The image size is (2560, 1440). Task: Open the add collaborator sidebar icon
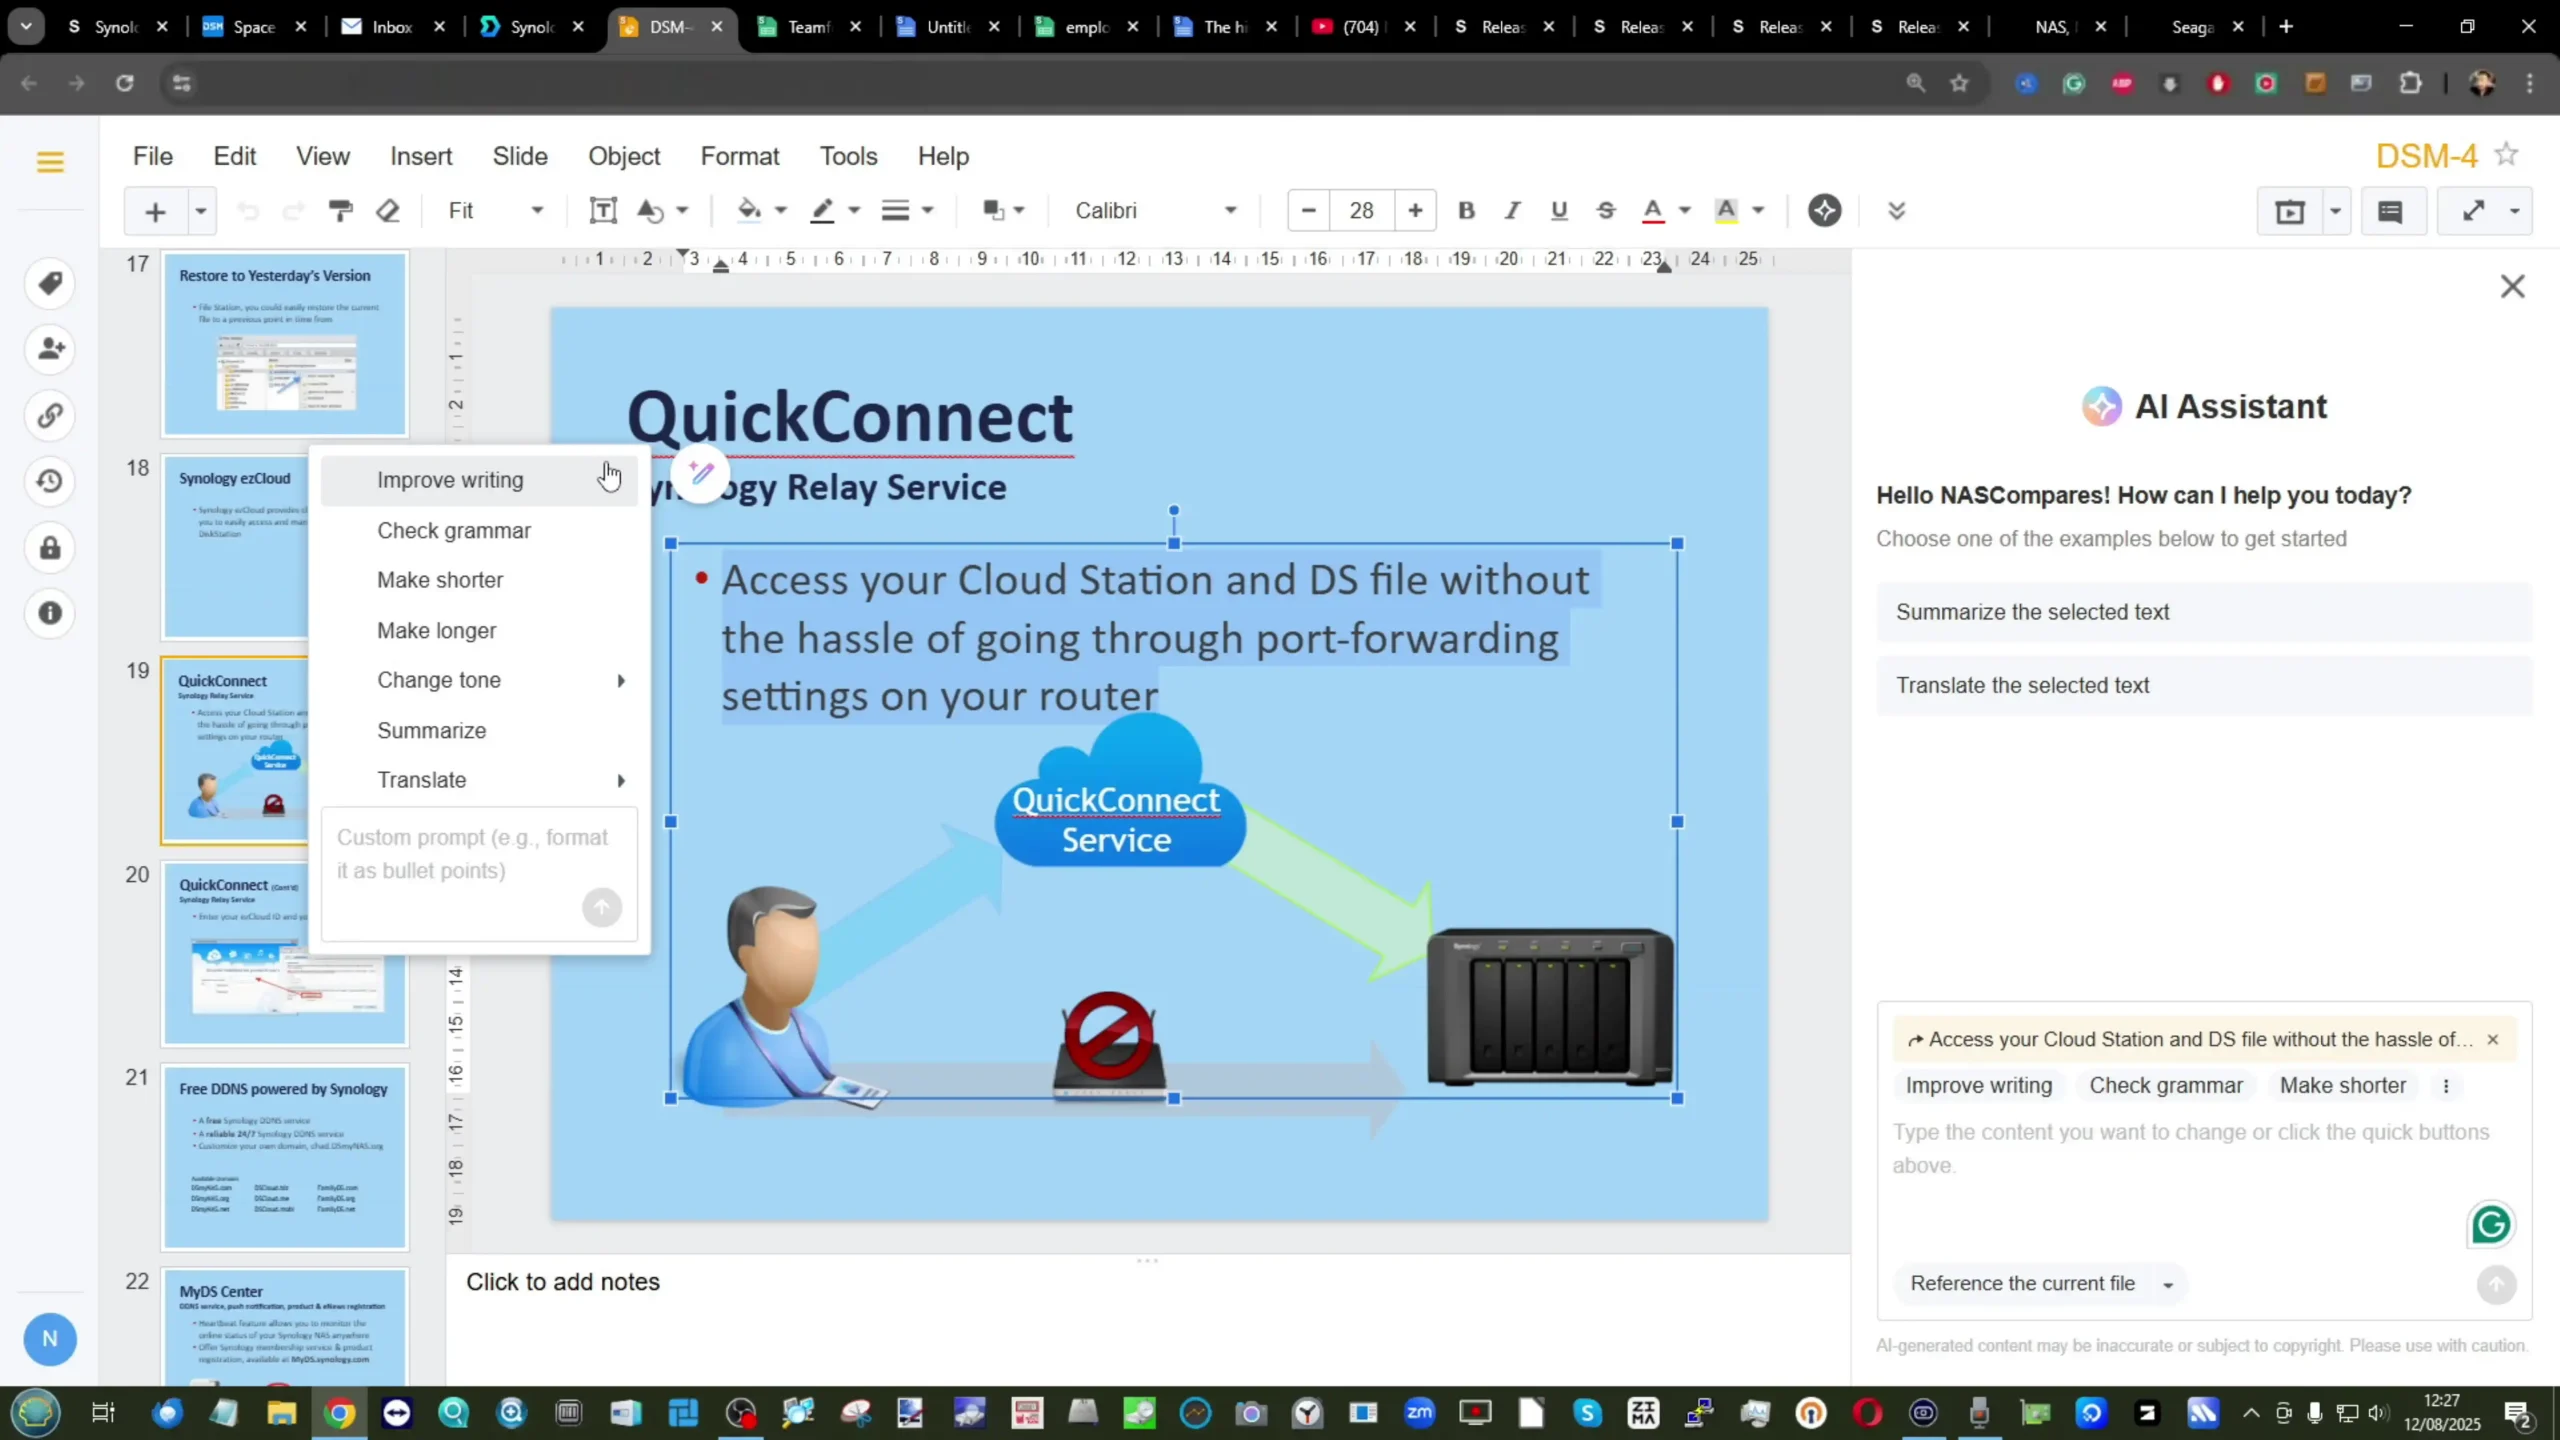point(50,349)
